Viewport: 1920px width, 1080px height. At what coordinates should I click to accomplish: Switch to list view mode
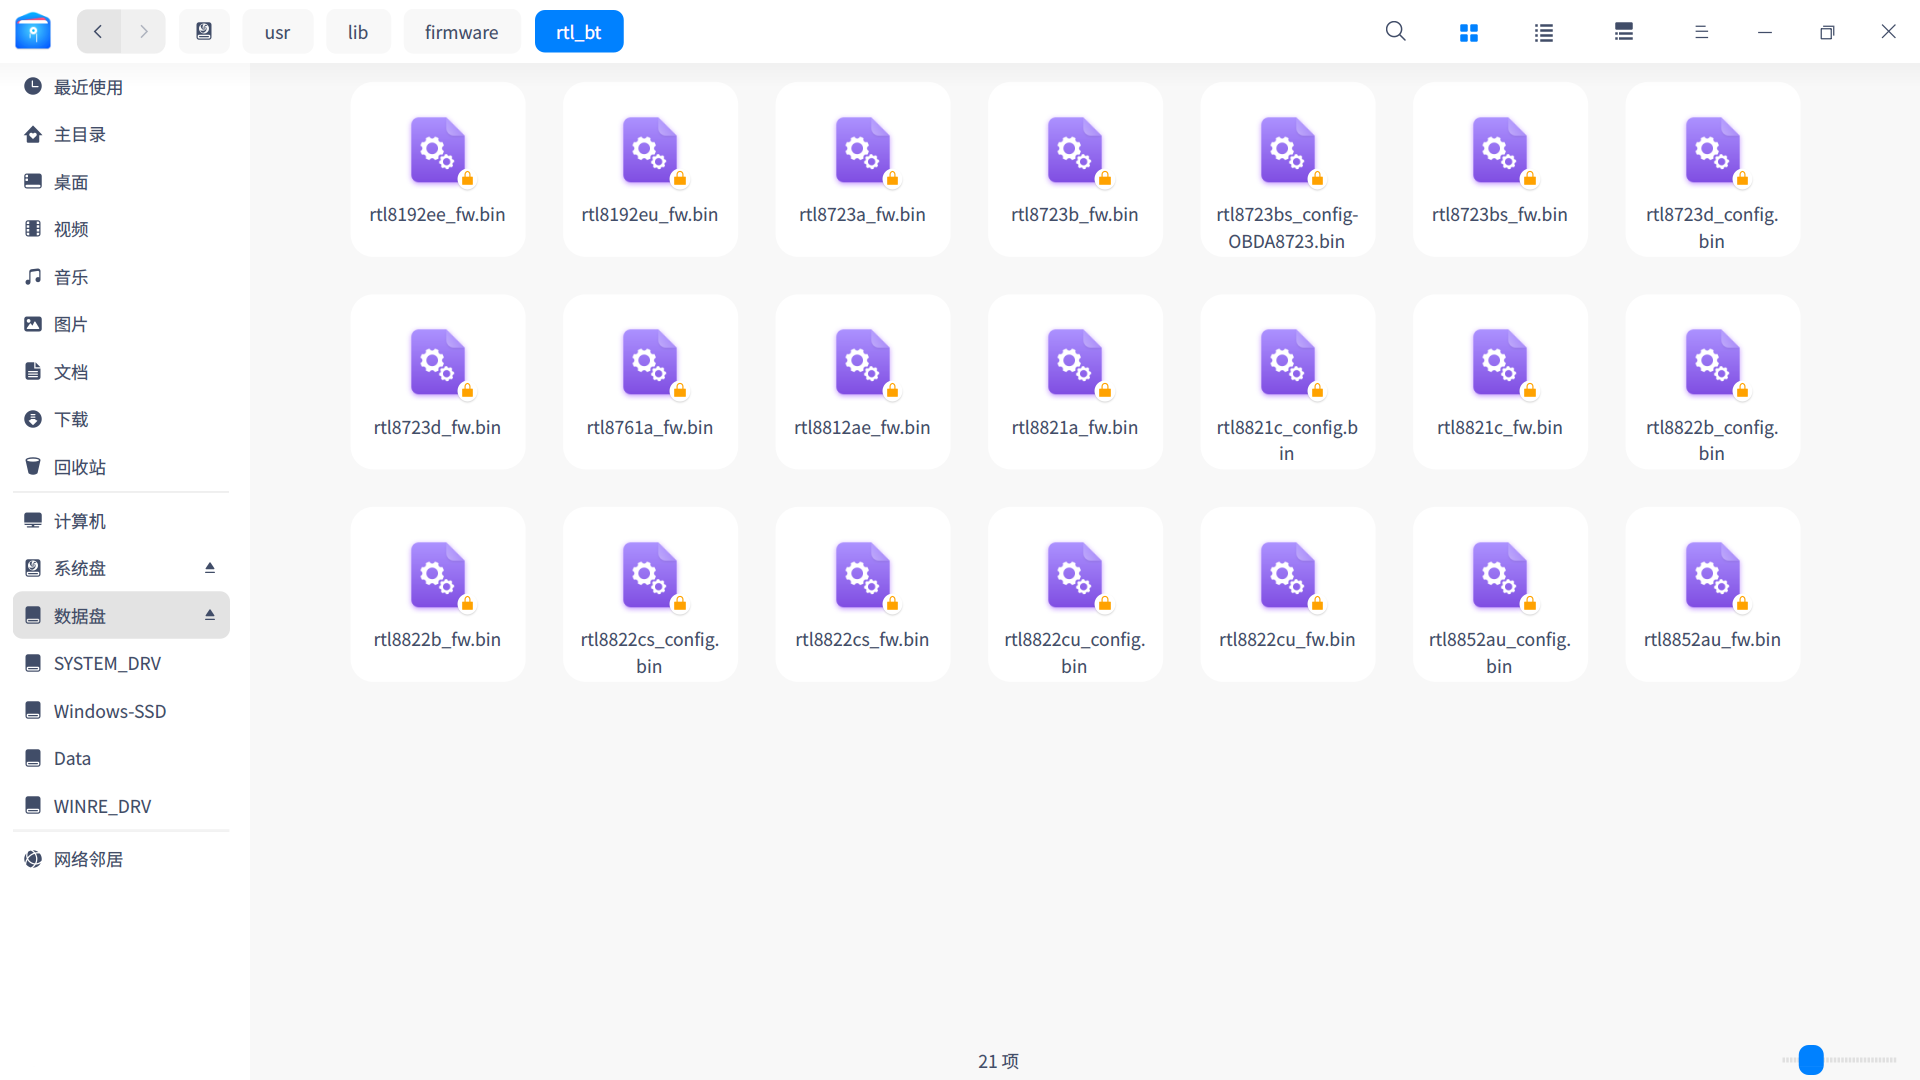click(x=1544, y=32)
